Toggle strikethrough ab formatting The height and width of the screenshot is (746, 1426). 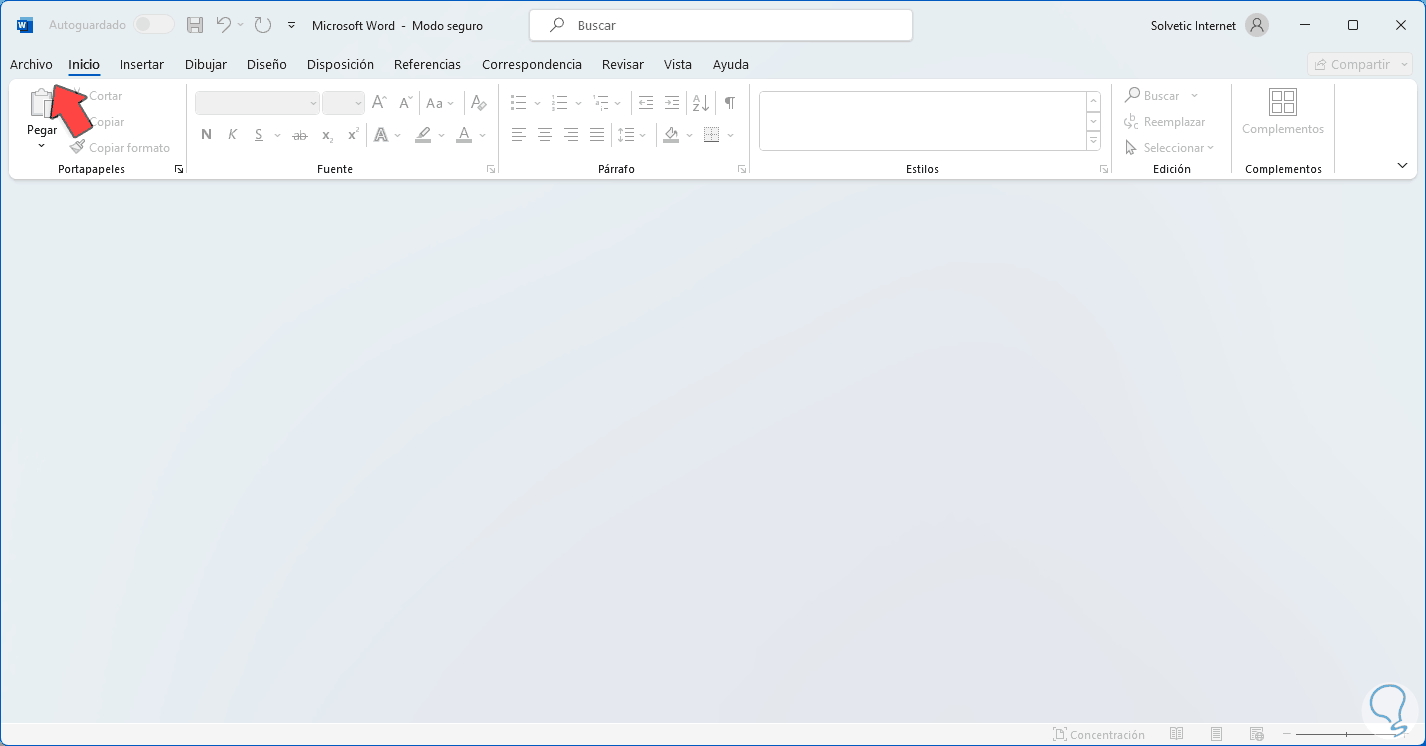[x=299, y=134]
